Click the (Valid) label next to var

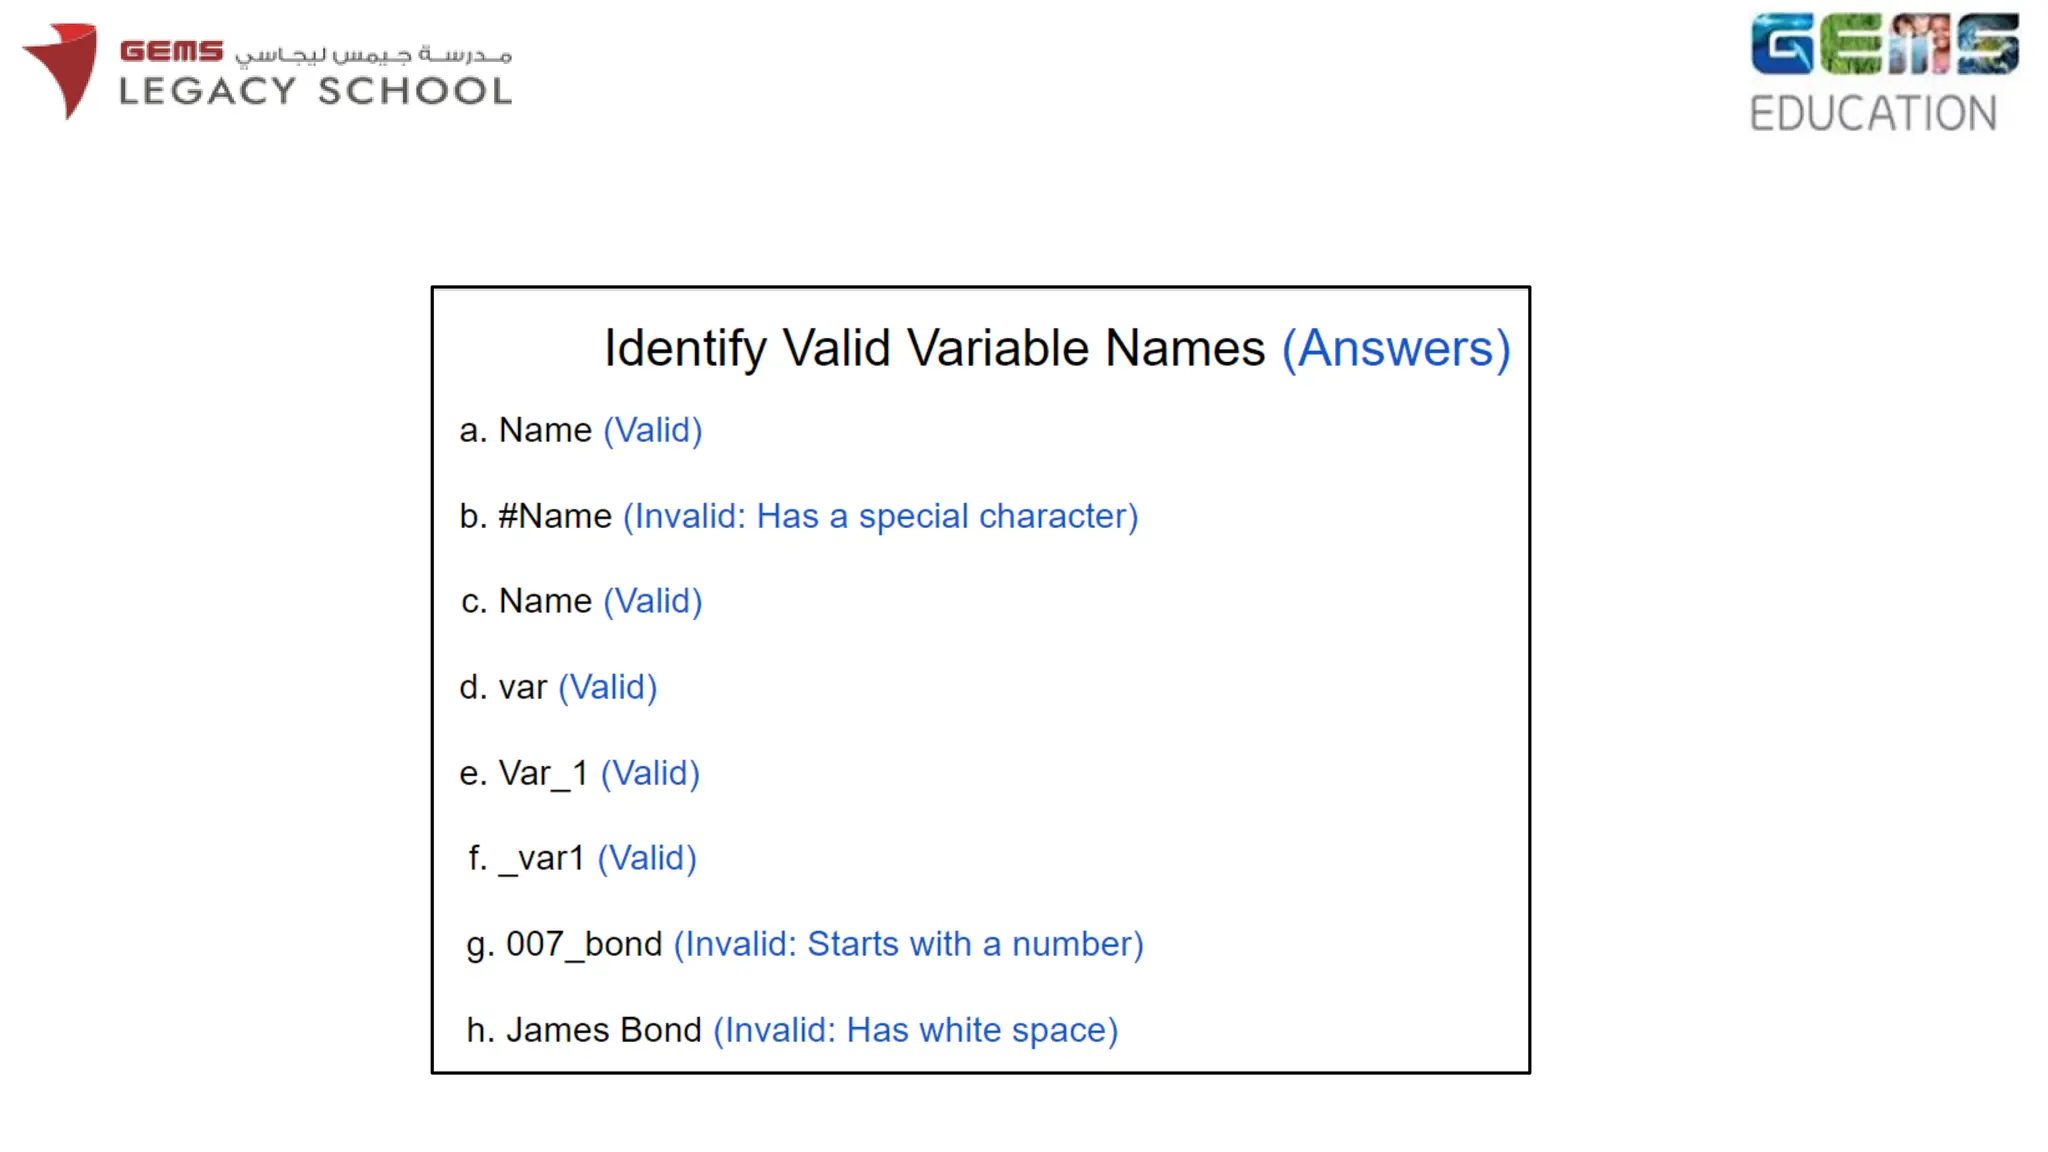click(x=608, y=687)
